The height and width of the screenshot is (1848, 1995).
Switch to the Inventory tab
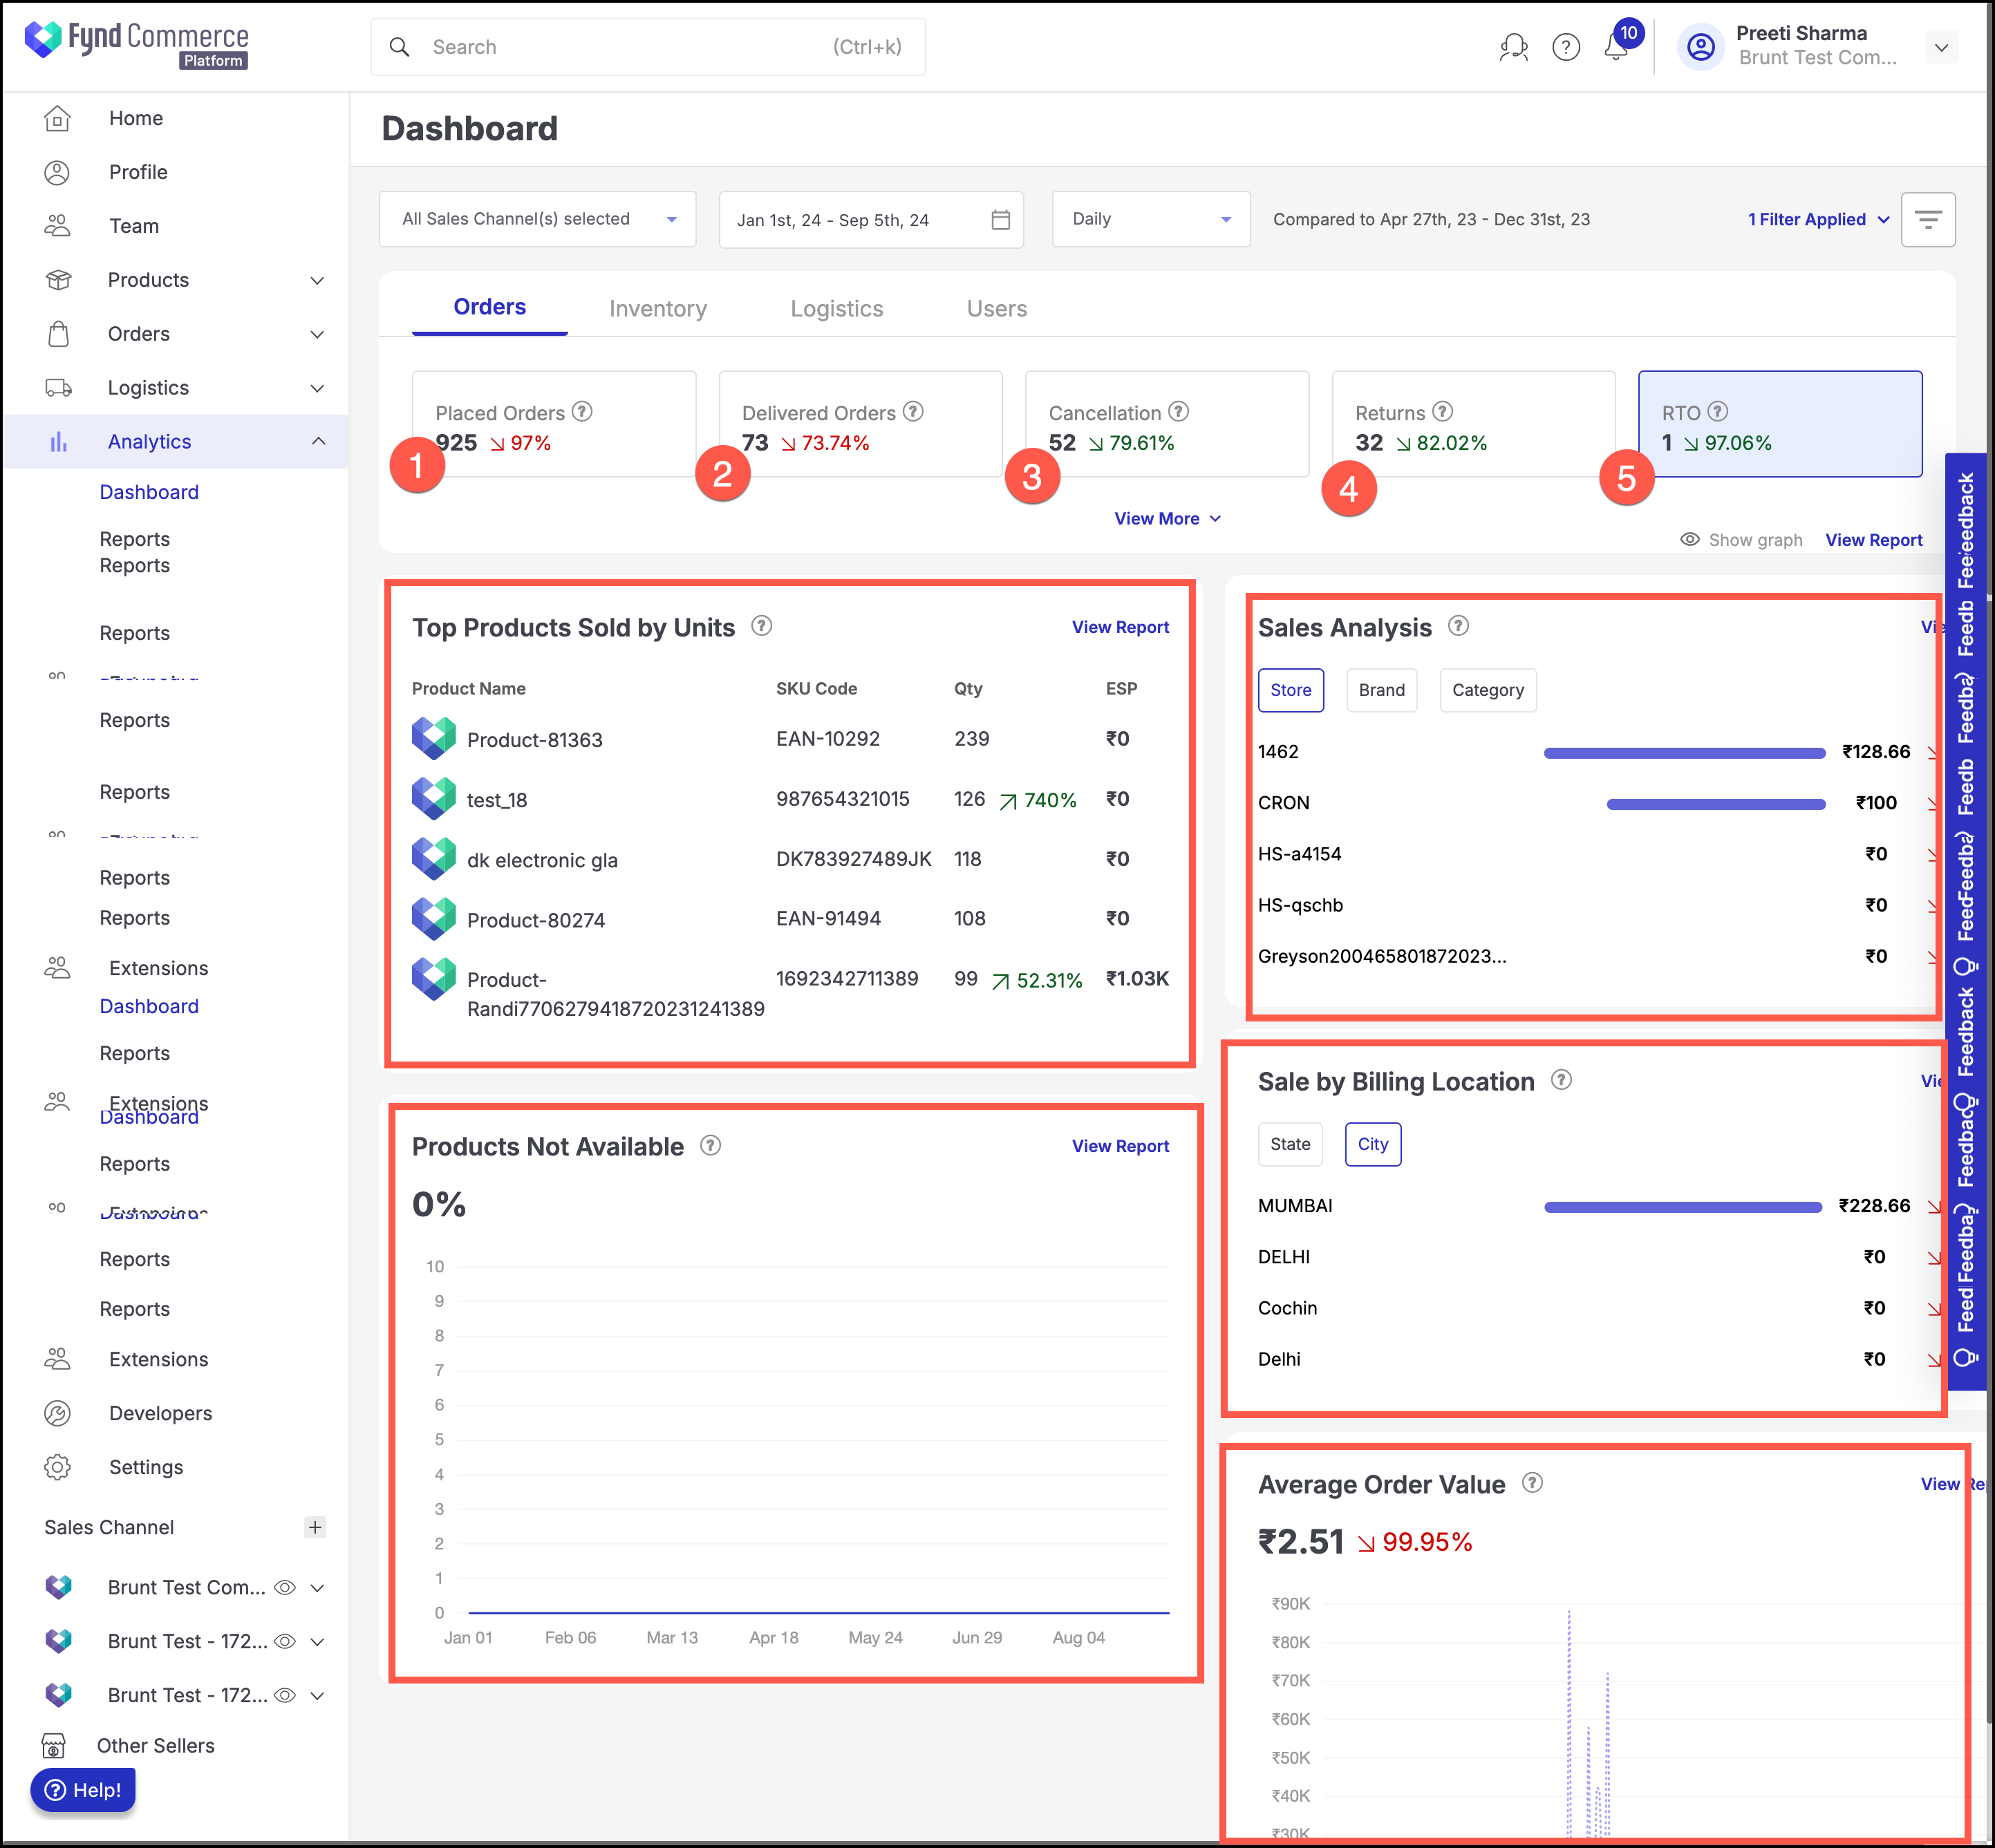point(658,309)
